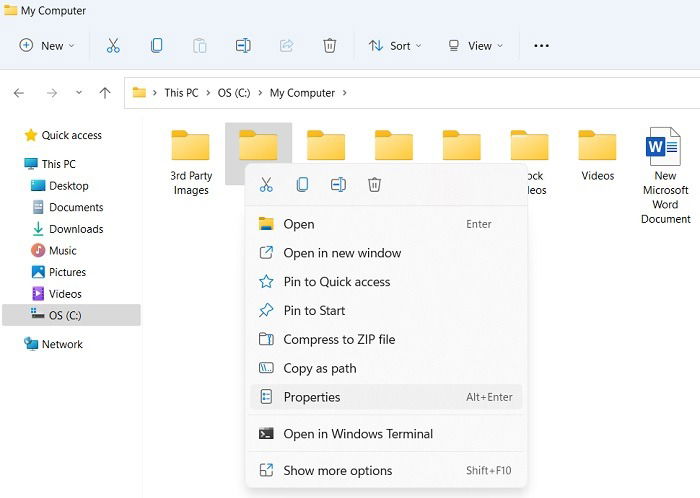
Task: Click the Cut icon in the top toolbar
Action: (x=113, y=46)
